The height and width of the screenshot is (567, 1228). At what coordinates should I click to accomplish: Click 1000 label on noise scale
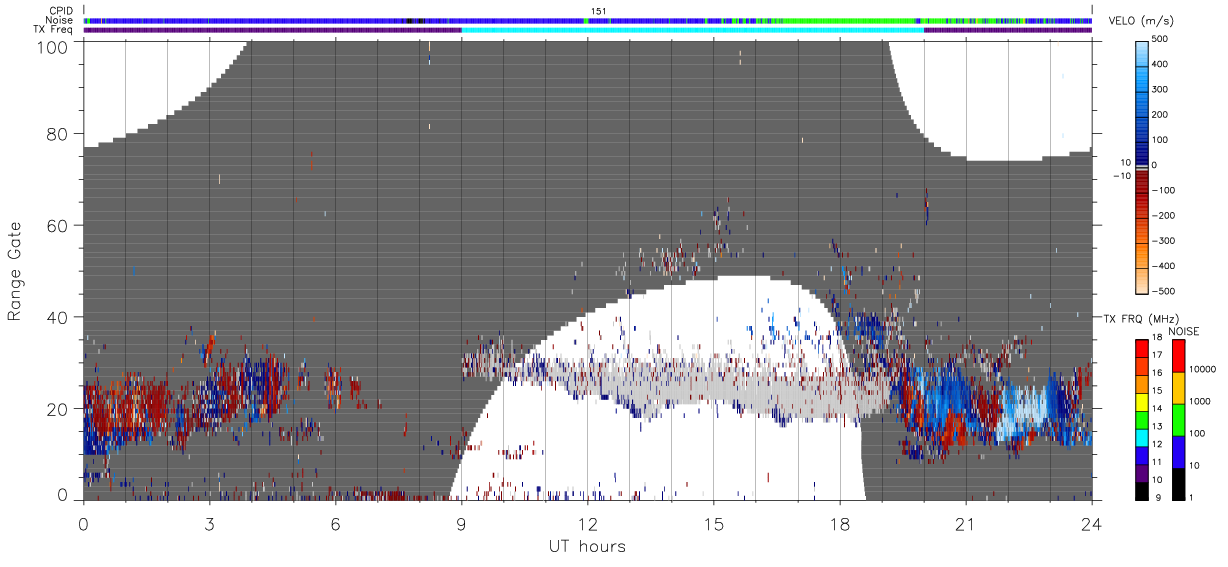pos(1200,402)
